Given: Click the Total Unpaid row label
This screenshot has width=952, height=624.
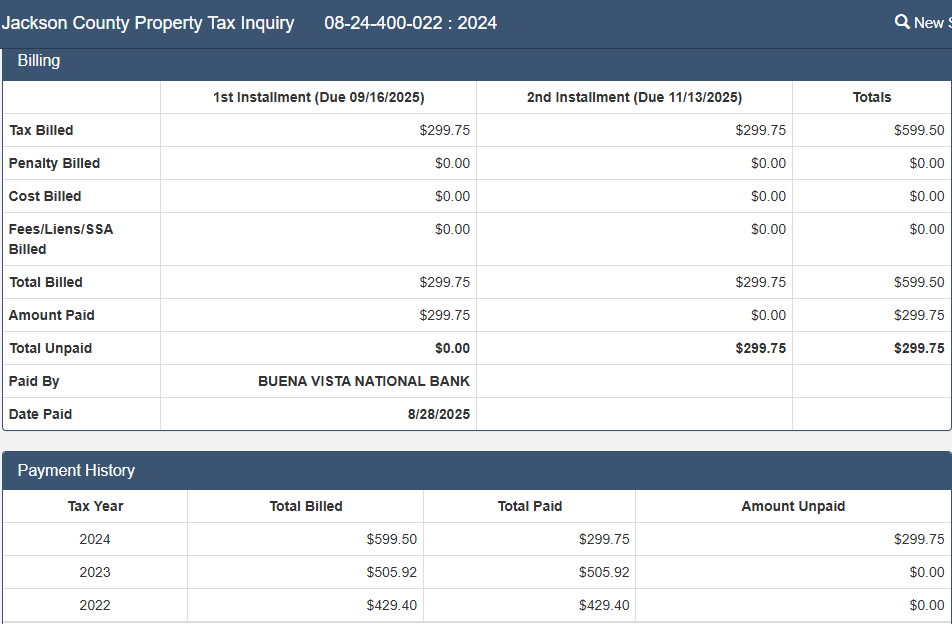Looking at the screenshot, I should 50,348.
